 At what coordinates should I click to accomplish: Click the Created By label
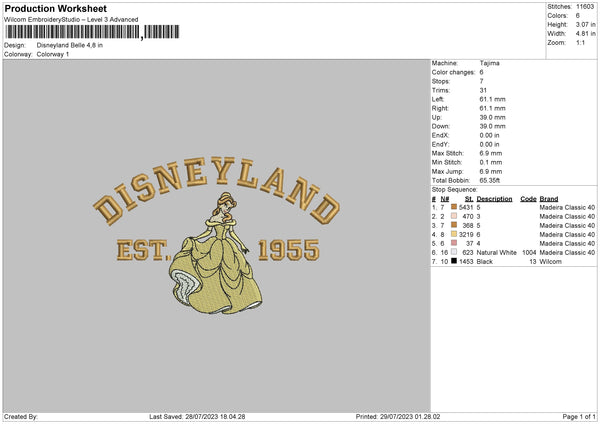pyautogui.click(x=21, y=417)
